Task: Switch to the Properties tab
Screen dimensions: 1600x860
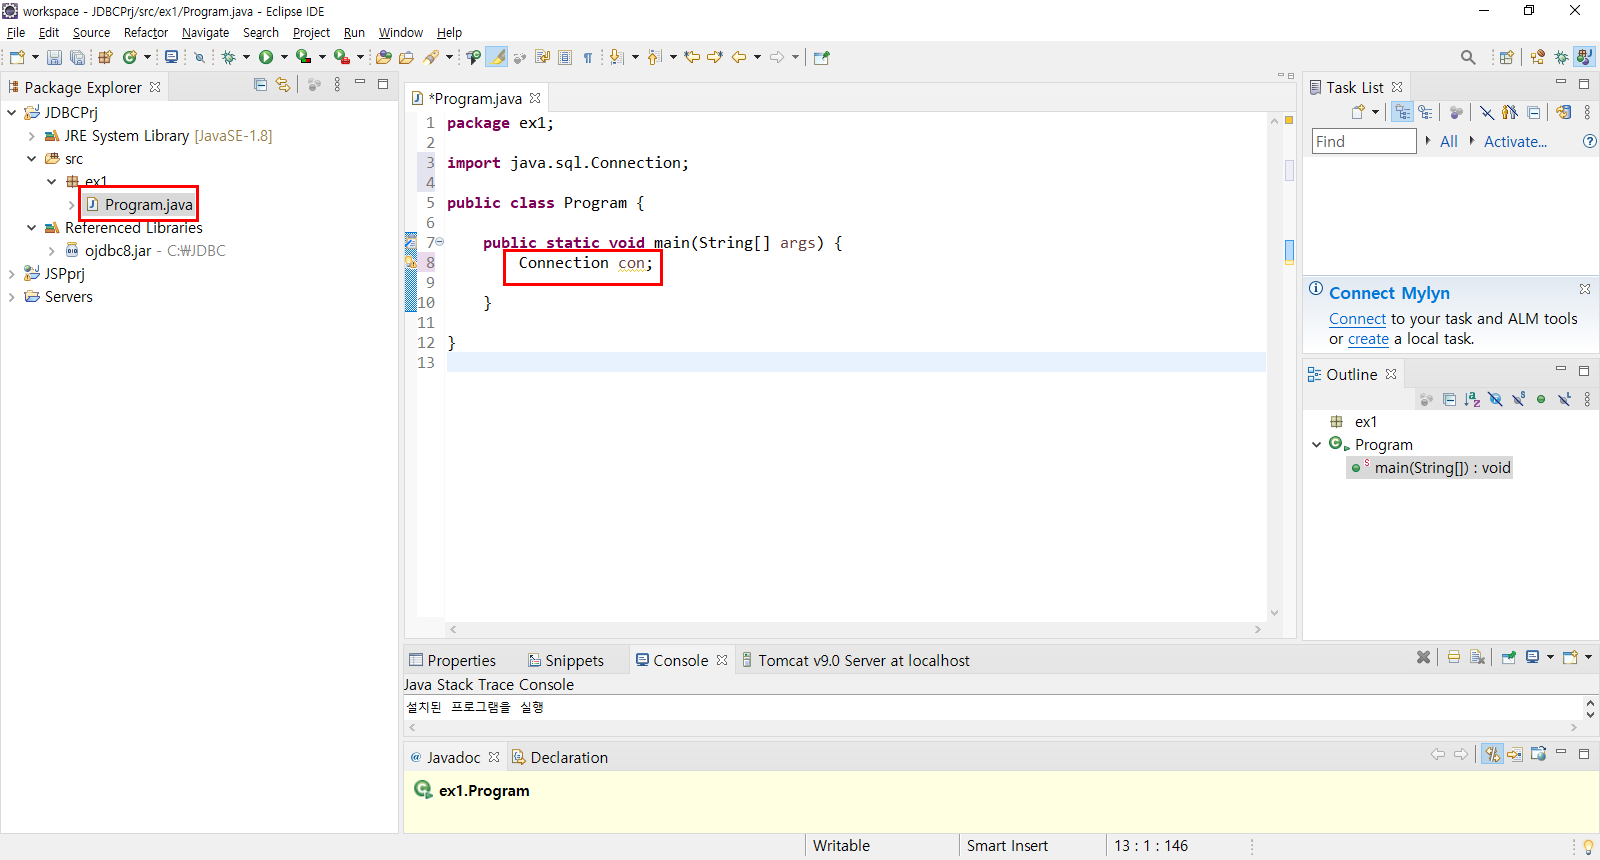Action: pos(453,661)
